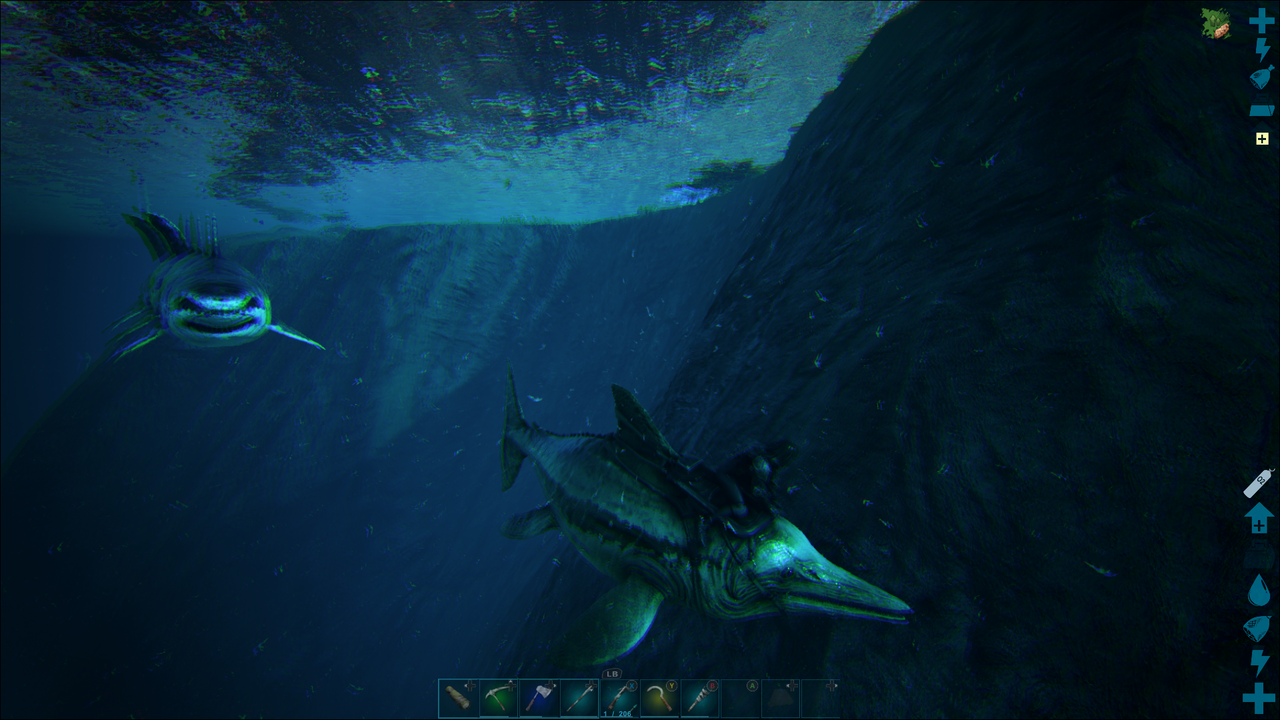Select the rolled item in first hotbar slot
This screenshot has height=720, width=1280.
pyautogui.click(x=457, y=699)
